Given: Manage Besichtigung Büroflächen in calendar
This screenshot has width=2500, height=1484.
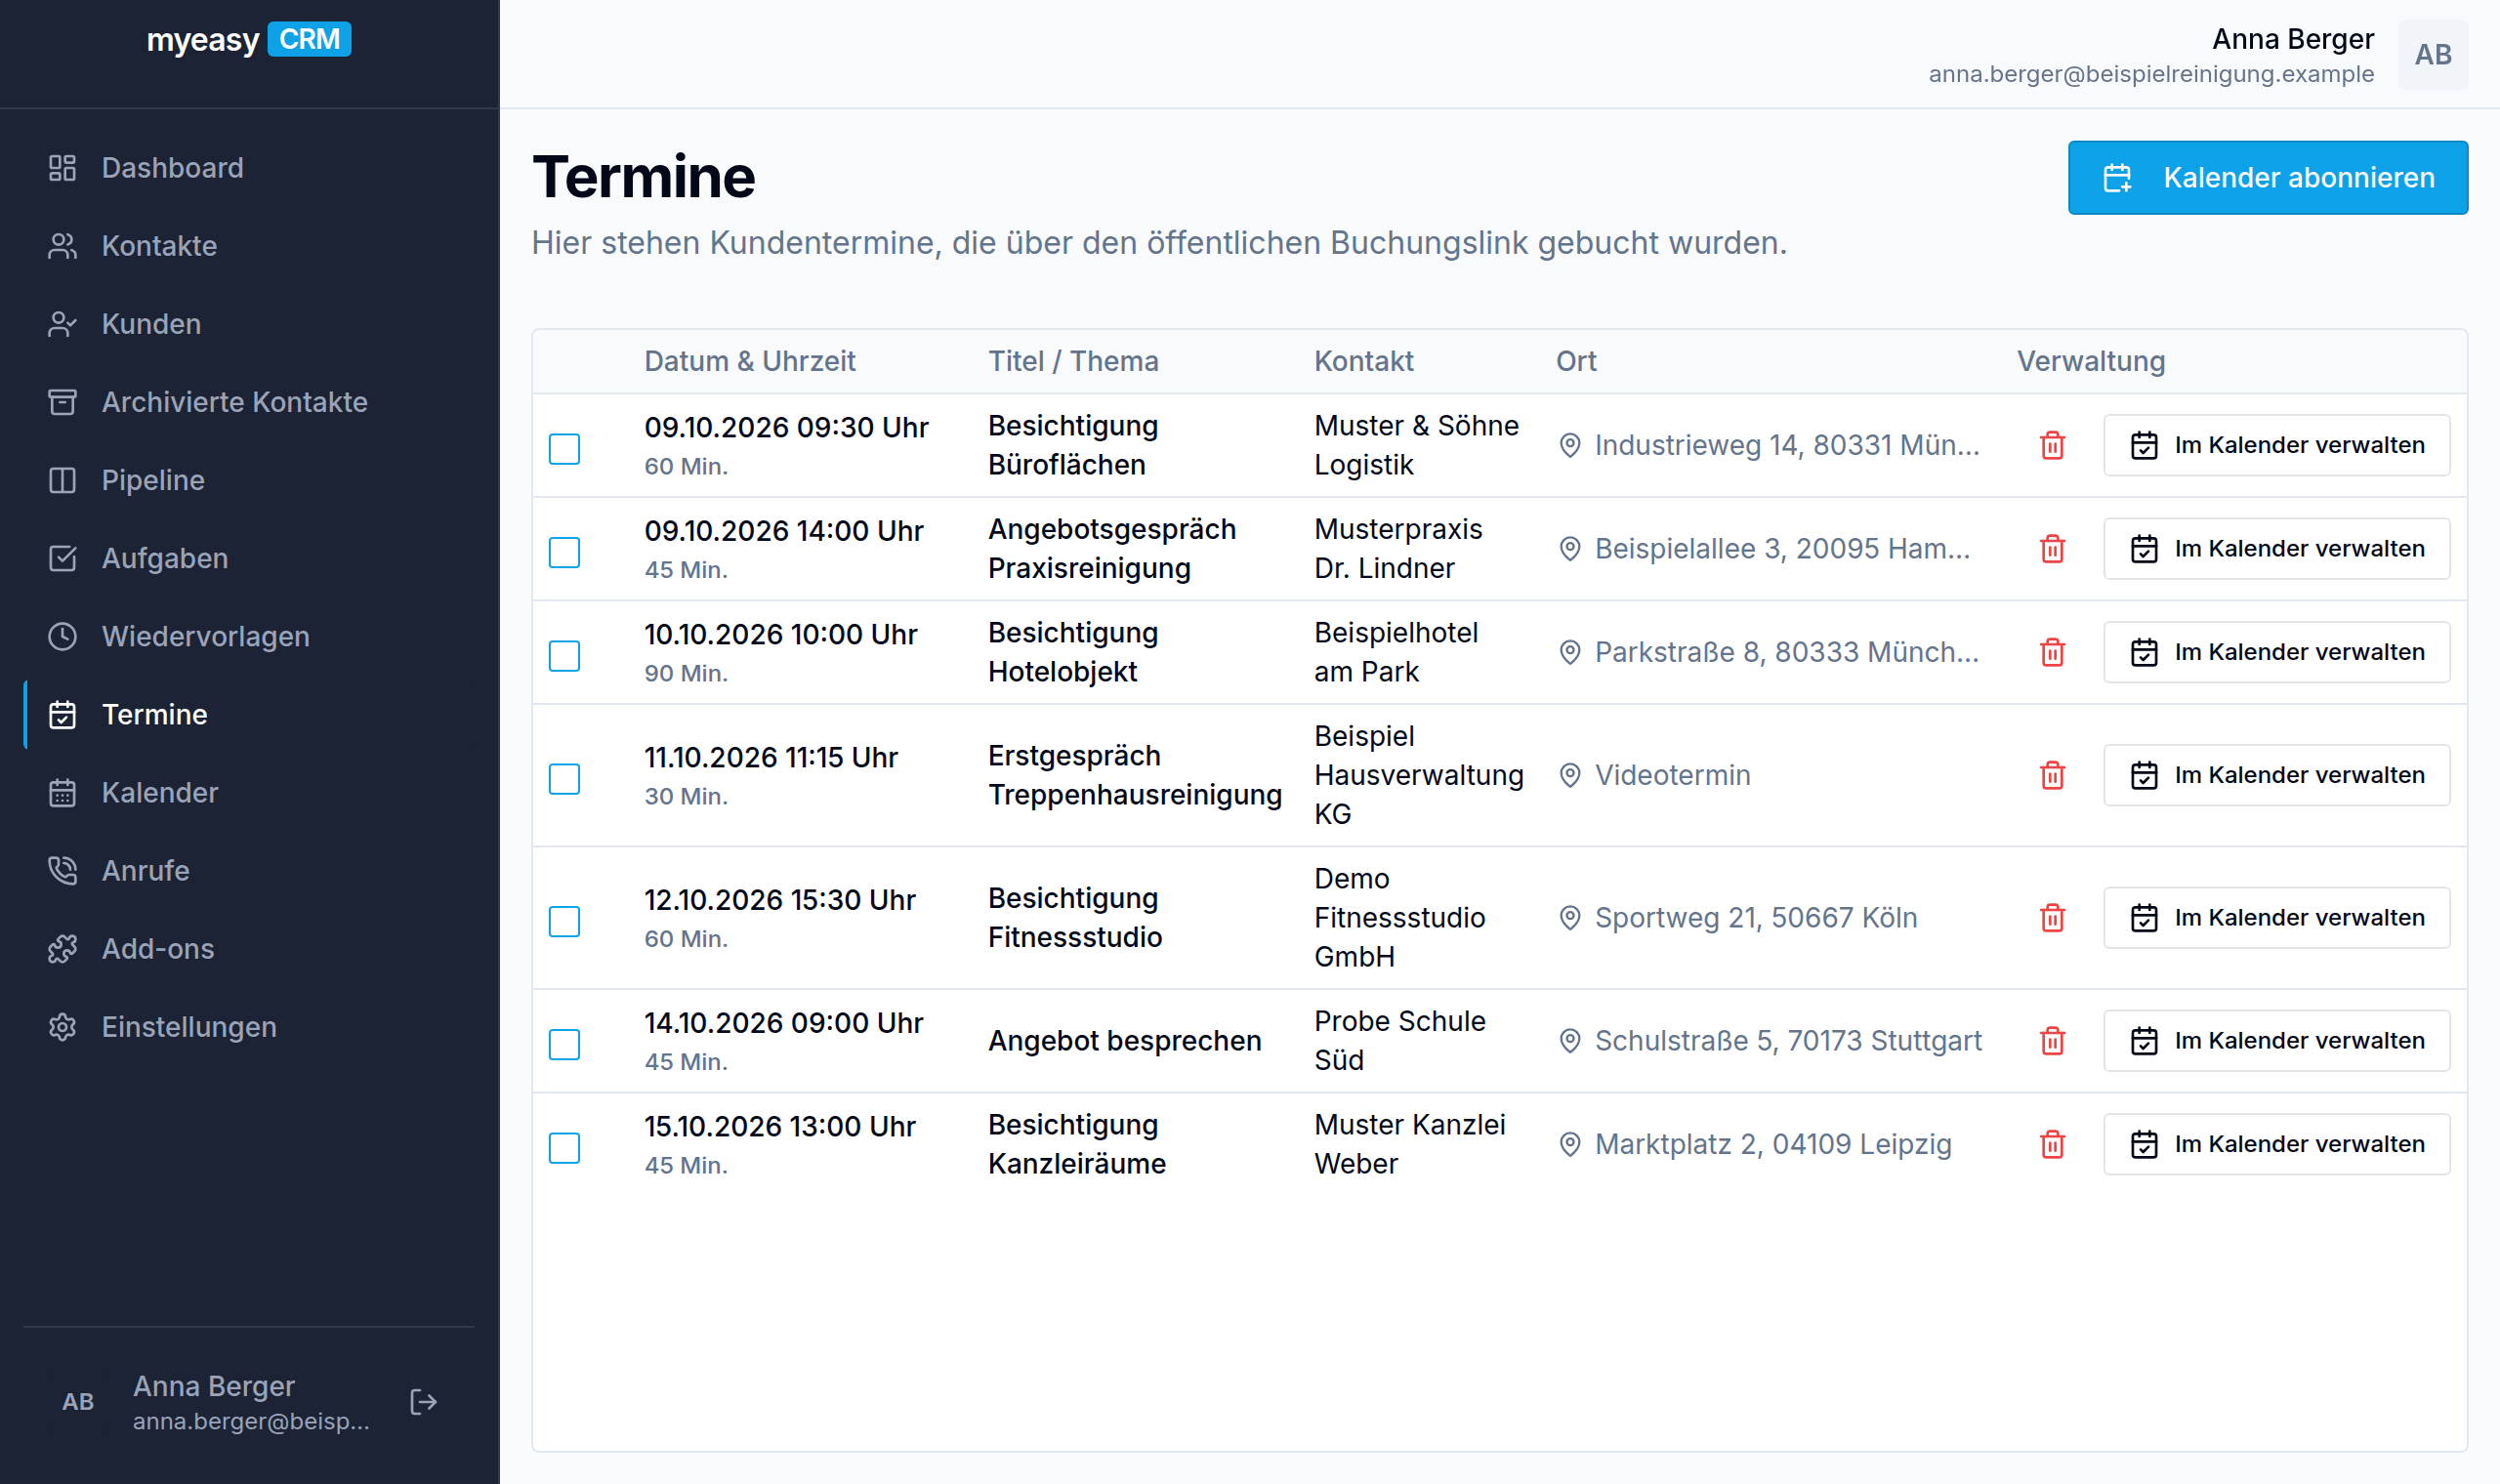Looking at the screenshot, I should pos(2276,445).
